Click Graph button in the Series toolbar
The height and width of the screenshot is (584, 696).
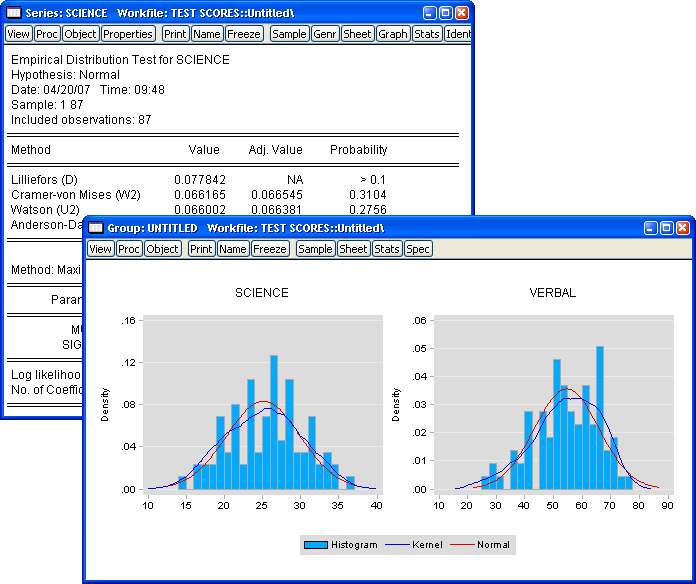(x=393, y=34)
